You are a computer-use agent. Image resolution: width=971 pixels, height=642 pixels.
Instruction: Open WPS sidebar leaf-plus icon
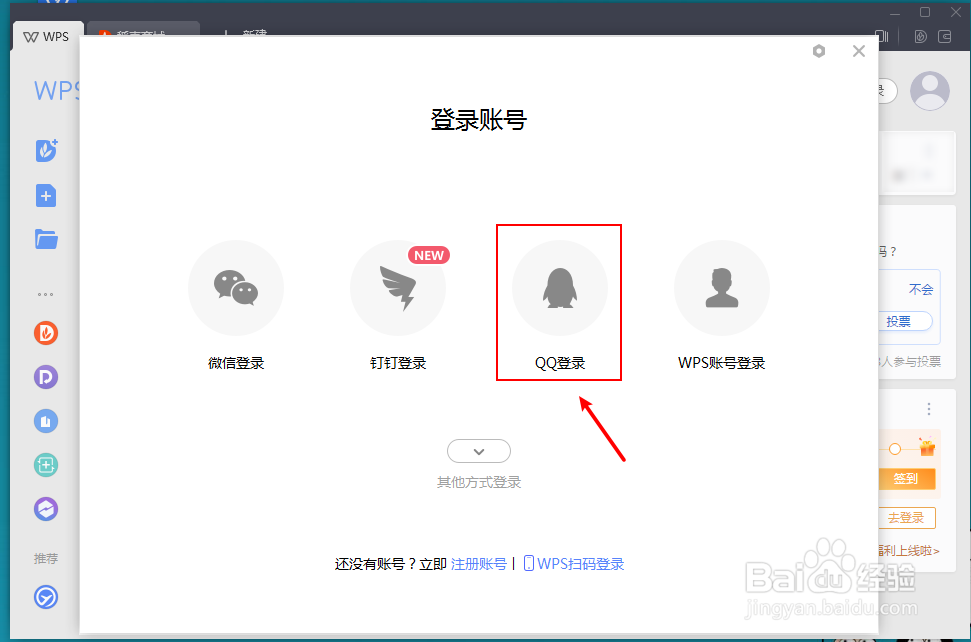(46, 150)
